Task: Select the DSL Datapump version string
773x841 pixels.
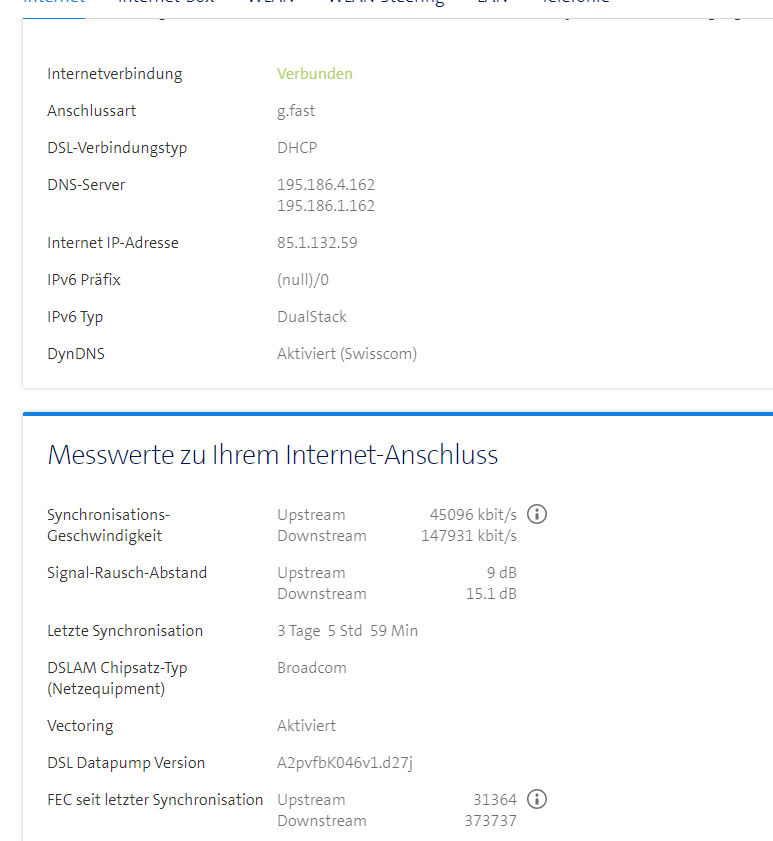Action: pos(345,763)
